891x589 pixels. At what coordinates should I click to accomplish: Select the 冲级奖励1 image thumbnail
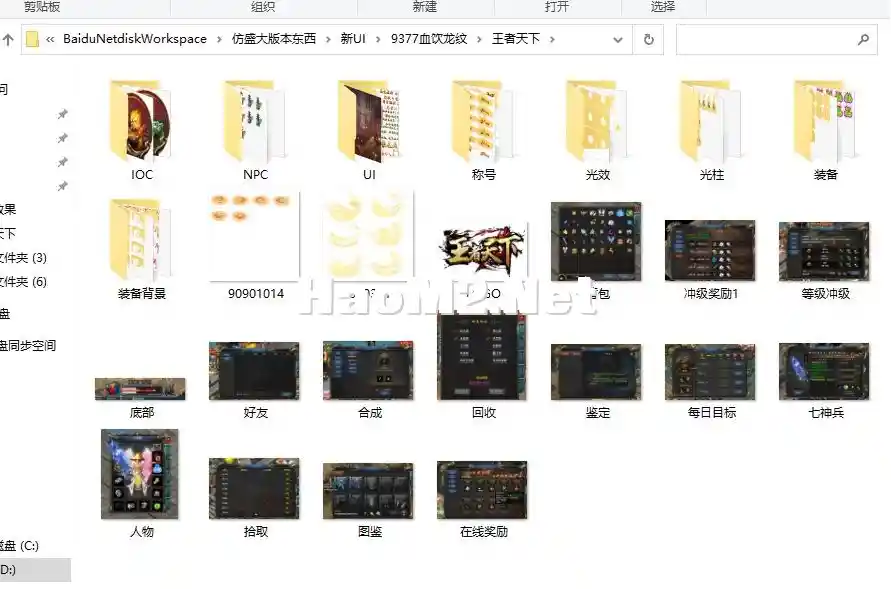710,250
